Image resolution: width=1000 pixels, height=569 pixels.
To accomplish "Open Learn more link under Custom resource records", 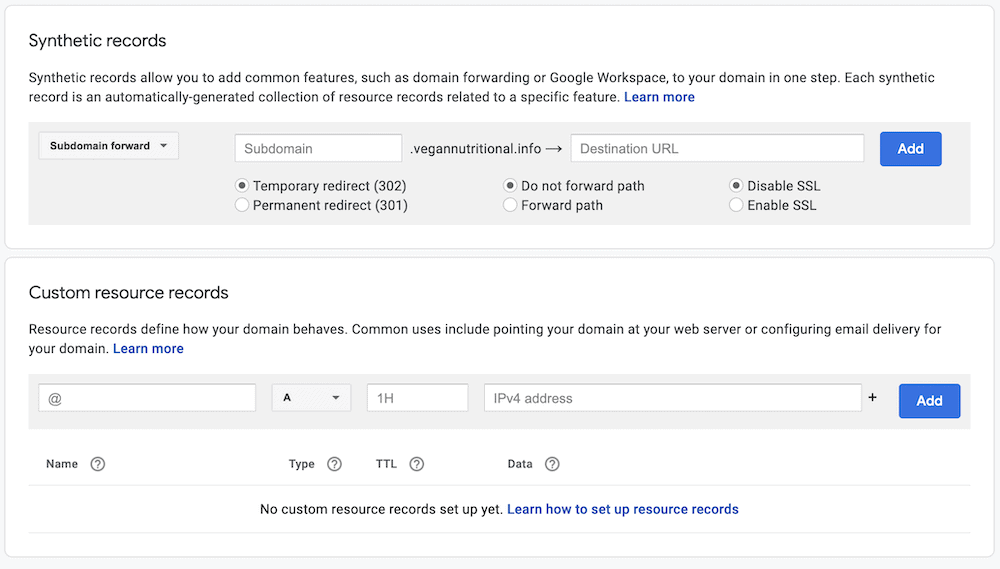I will pos(148,348).
